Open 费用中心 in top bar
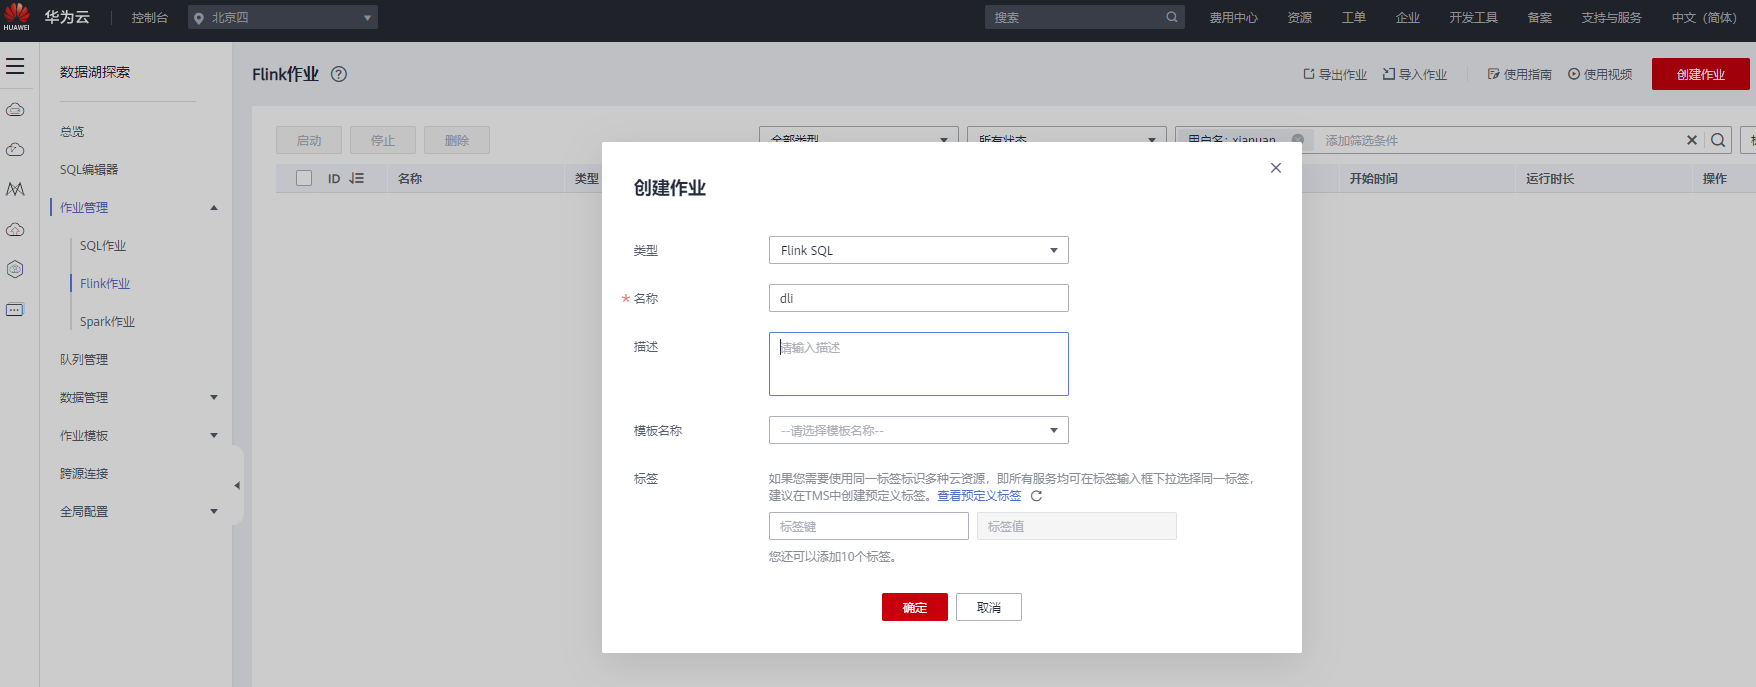The height and width of the screenshot is (687, 1756). [x=1234, y=17]
